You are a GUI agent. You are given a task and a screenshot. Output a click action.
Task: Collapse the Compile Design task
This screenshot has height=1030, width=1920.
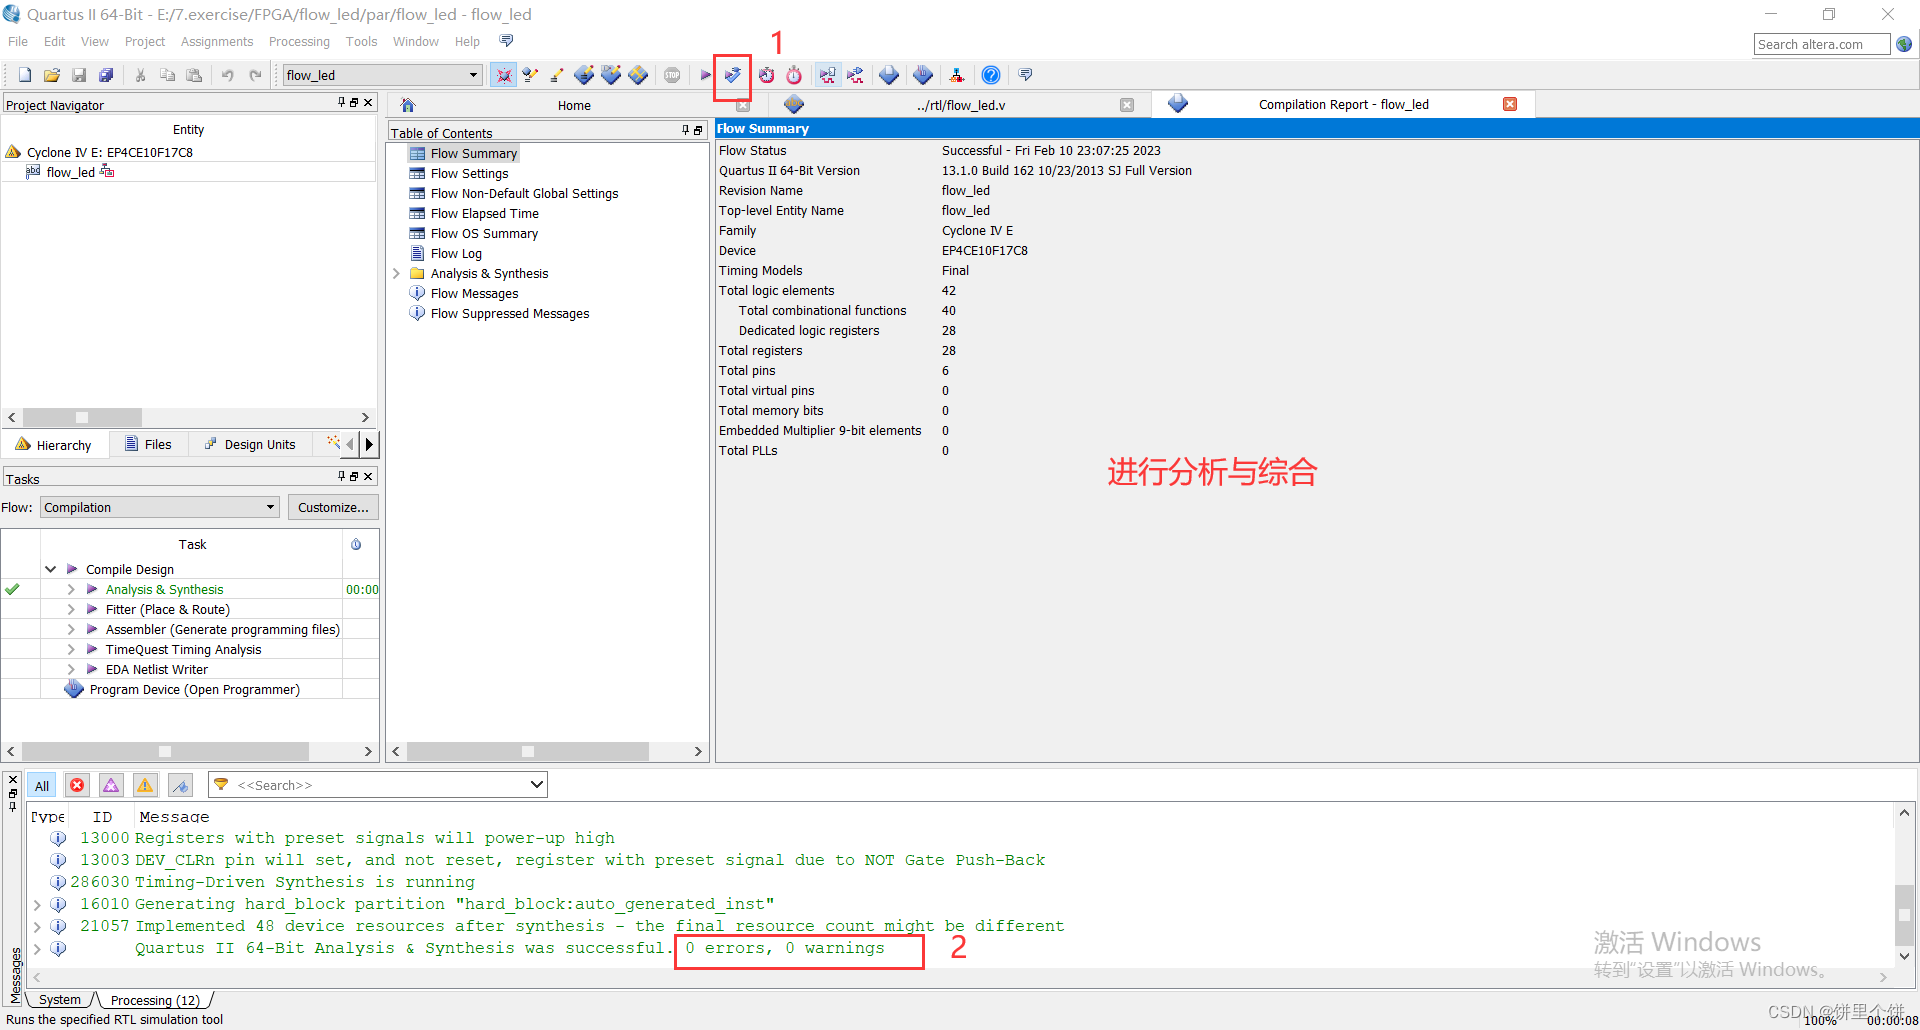coord(50,569)
